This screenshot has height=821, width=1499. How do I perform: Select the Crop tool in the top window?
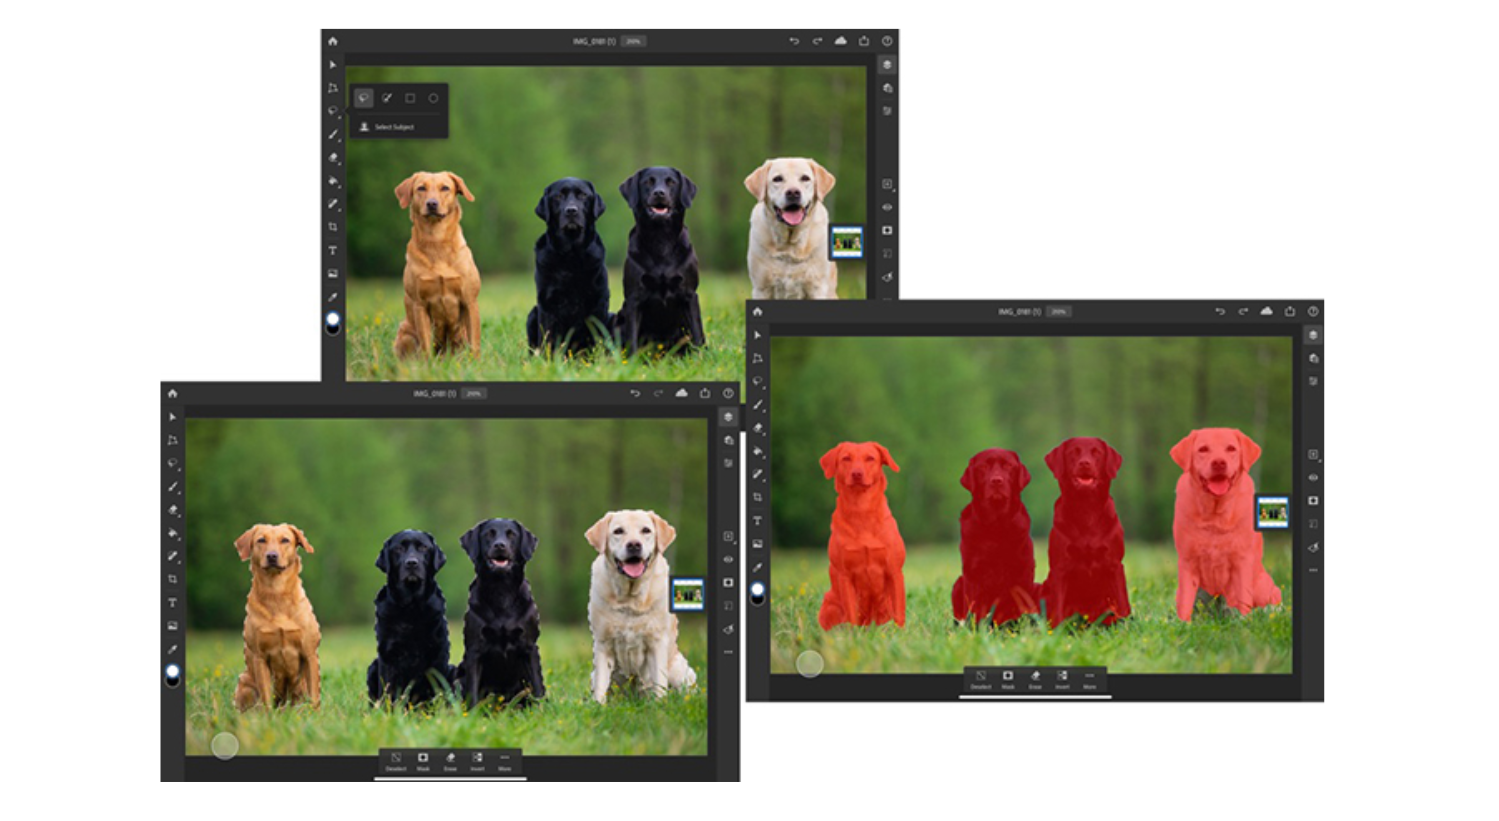[x=333, y=227]
